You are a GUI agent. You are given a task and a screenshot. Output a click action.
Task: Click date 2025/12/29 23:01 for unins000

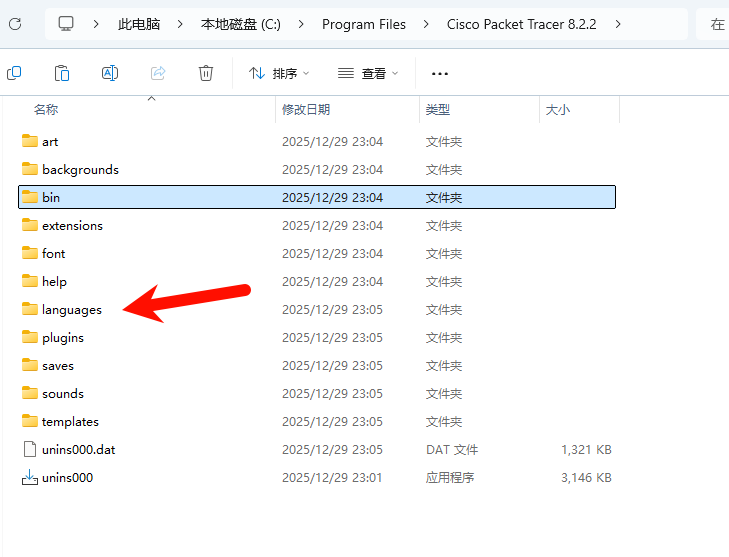click(332, 477)
